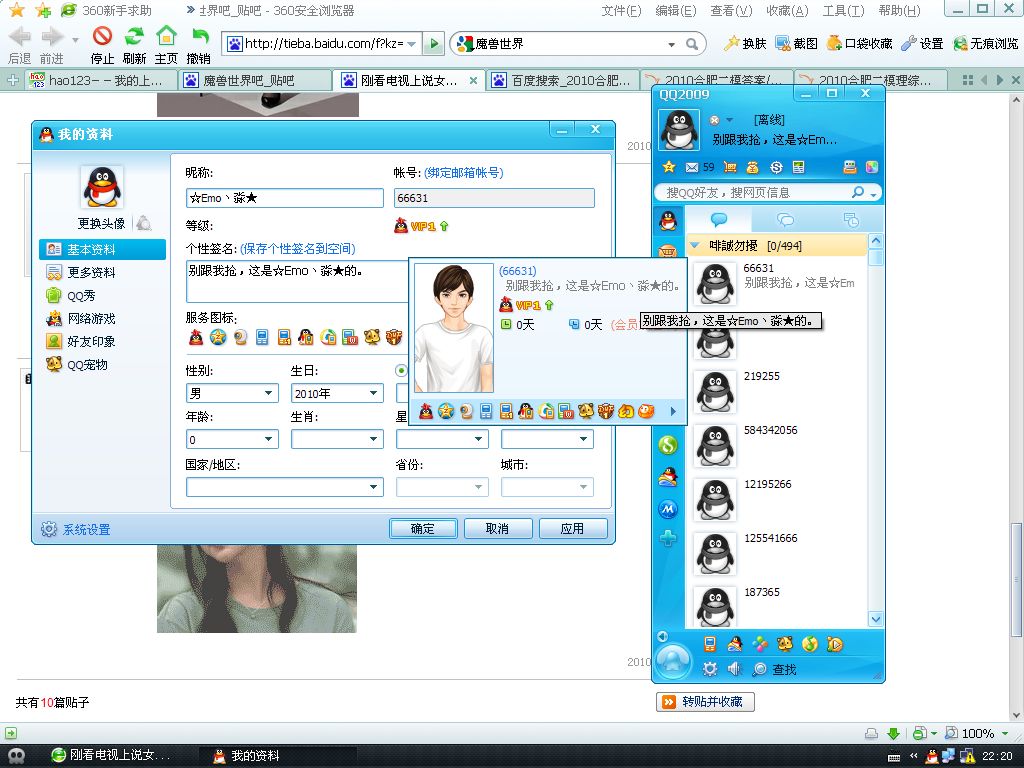Click the 撤销 undo icon in browser toolbar
The height and width of the screenshot is (768, 1024).
pyautogui.click(x=199, y=44)
